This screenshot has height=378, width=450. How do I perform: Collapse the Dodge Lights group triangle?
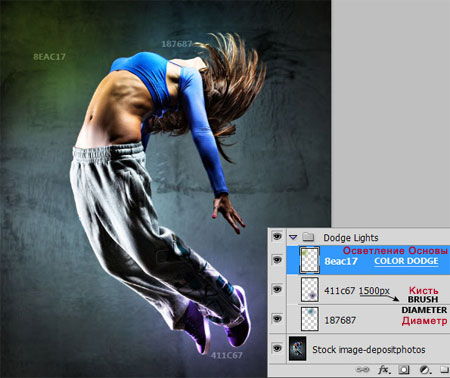coord(293,237)
